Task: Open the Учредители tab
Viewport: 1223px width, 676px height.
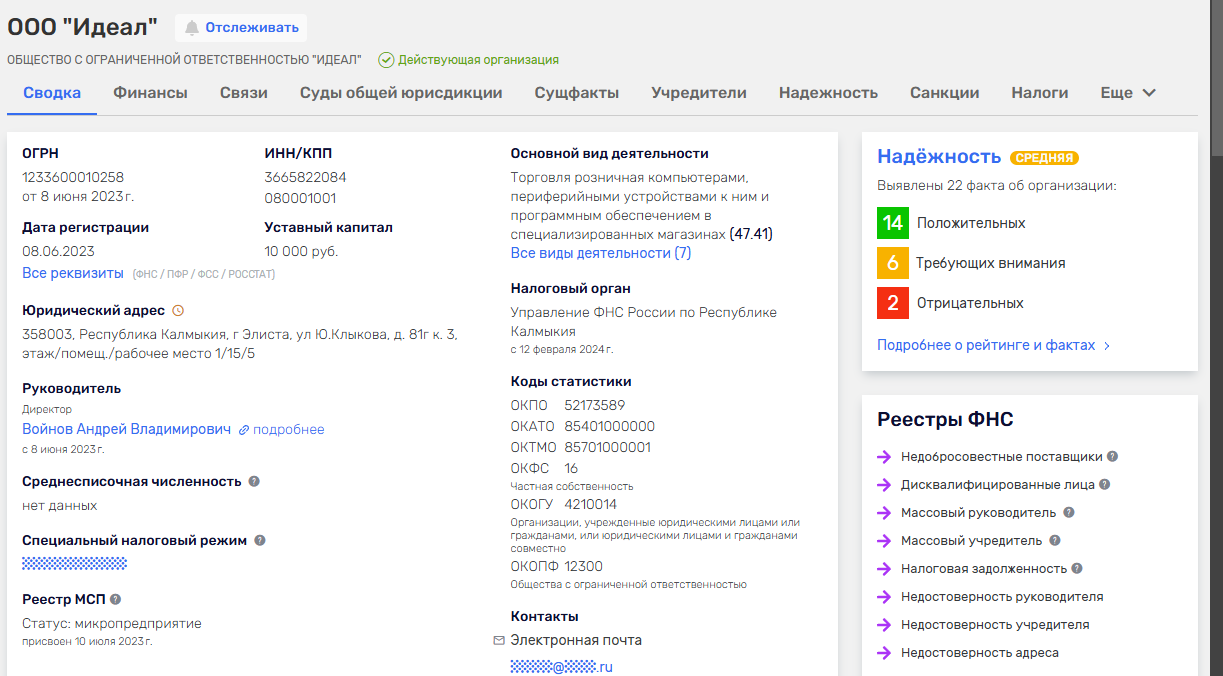Action: [698, 93]
